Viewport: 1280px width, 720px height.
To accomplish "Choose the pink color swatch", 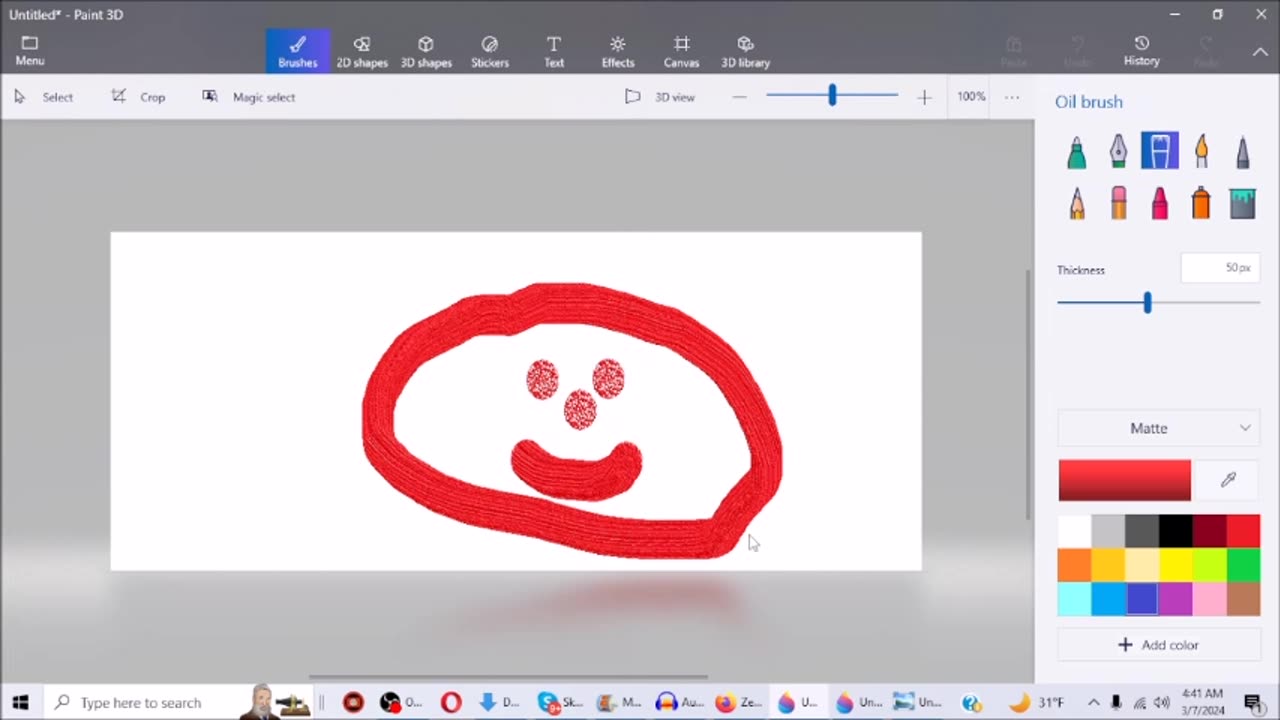I will point(1209,599).
